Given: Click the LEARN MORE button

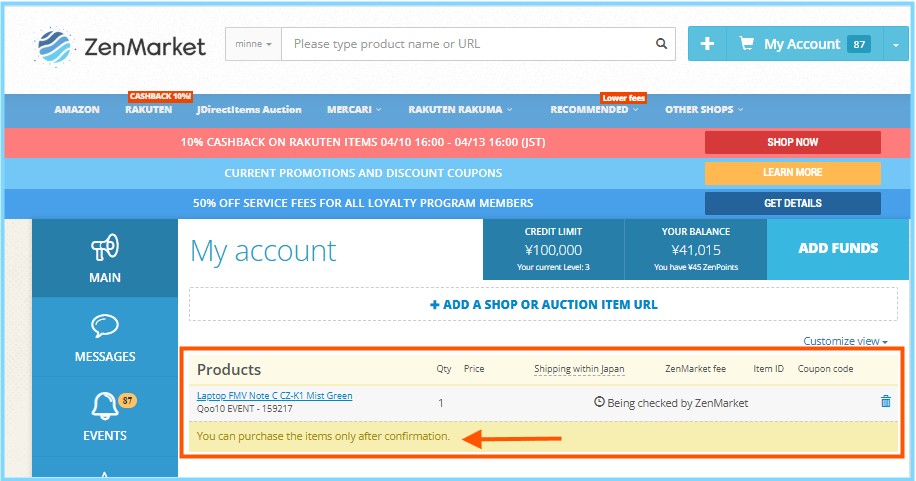Looking at the screenshot, I should click(x=793, y=172).
